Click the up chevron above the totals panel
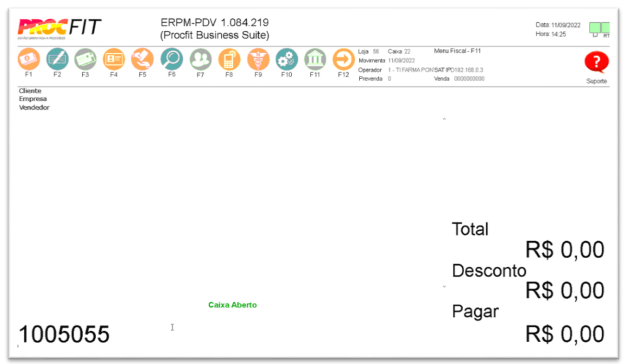625x364 pixels. pyautogui.click(x=444, y=119)
